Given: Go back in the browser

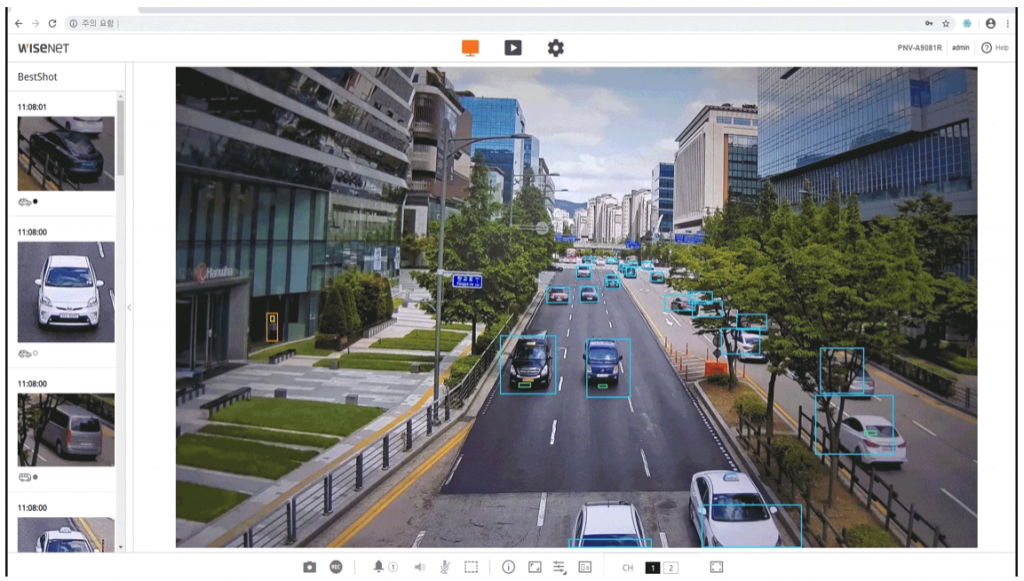Looking at the screenshot, I should click(18, 24).
